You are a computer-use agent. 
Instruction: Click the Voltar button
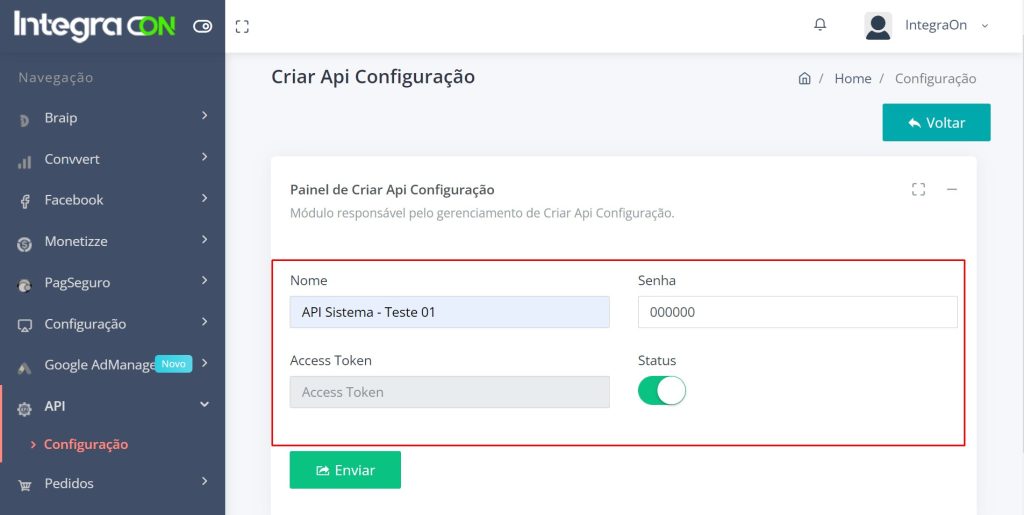click(936, 122)
